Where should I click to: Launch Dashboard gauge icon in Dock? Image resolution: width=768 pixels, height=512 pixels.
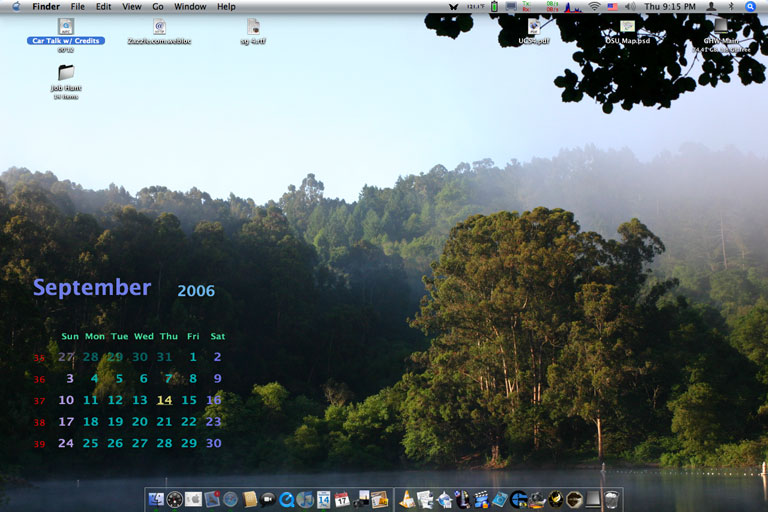click(175, 499)
